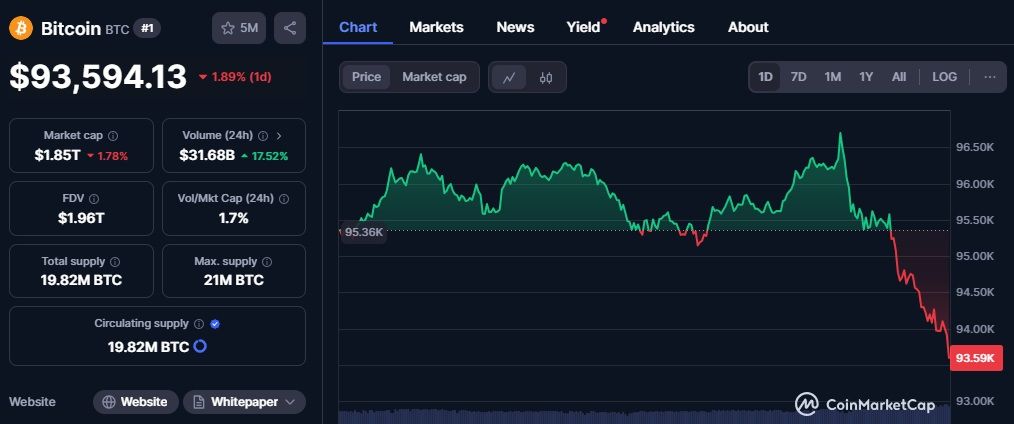Click the Market cap info icon
This screenshot has width=1014, height=424.
pos(113,136)
